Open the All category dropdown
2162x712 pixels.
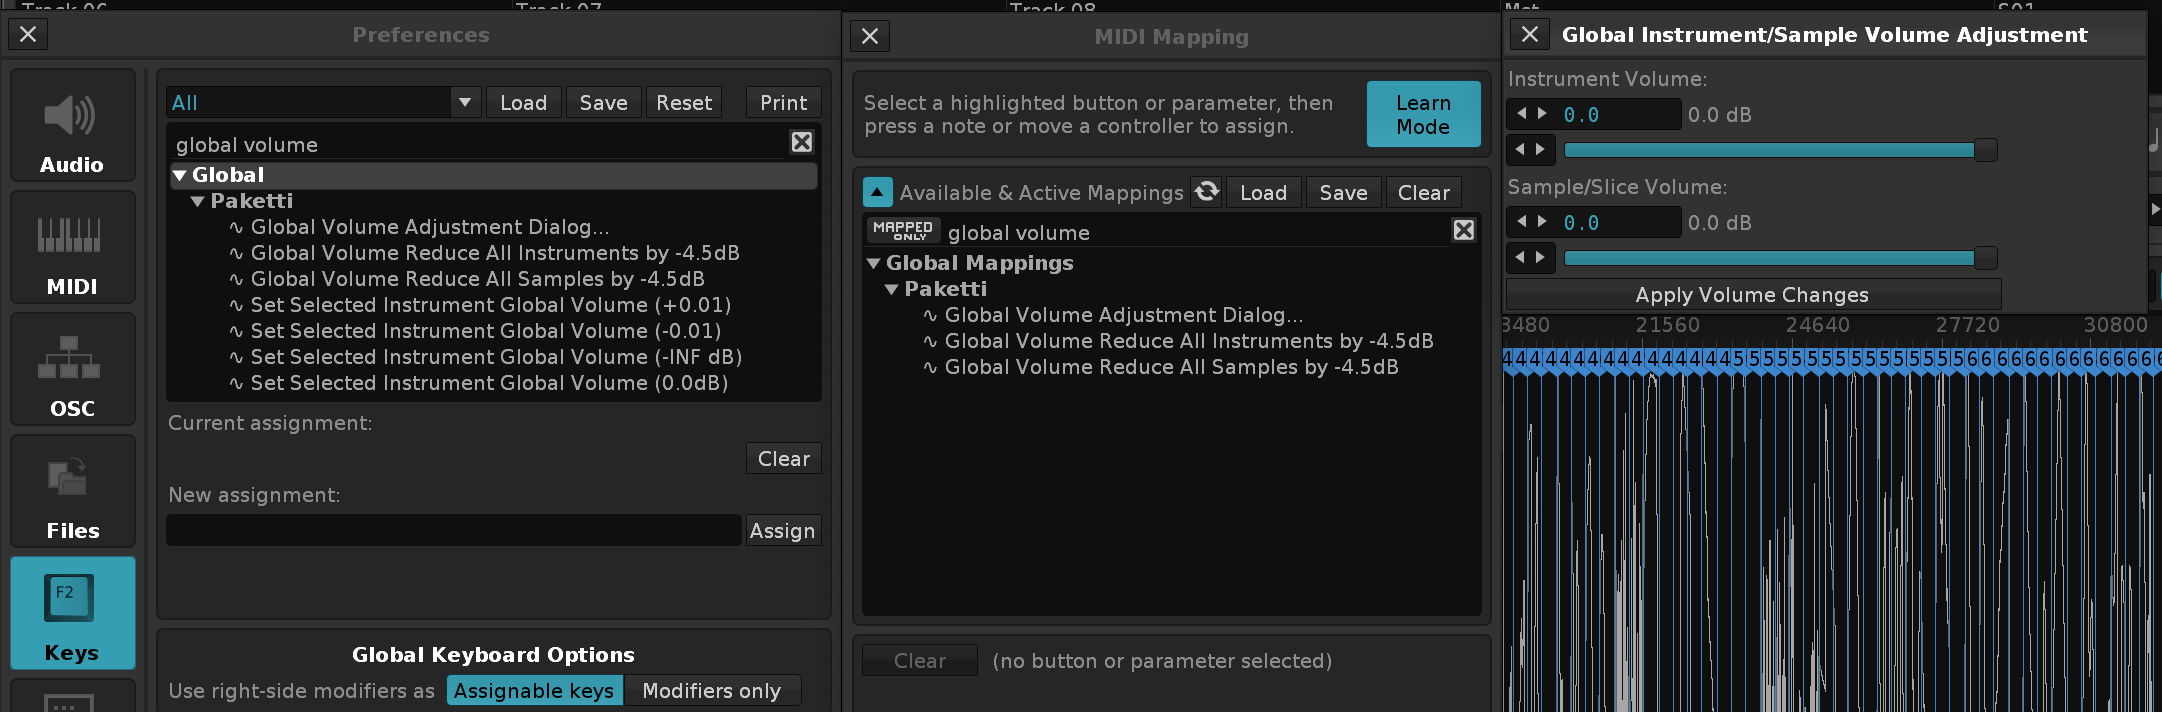322,103
